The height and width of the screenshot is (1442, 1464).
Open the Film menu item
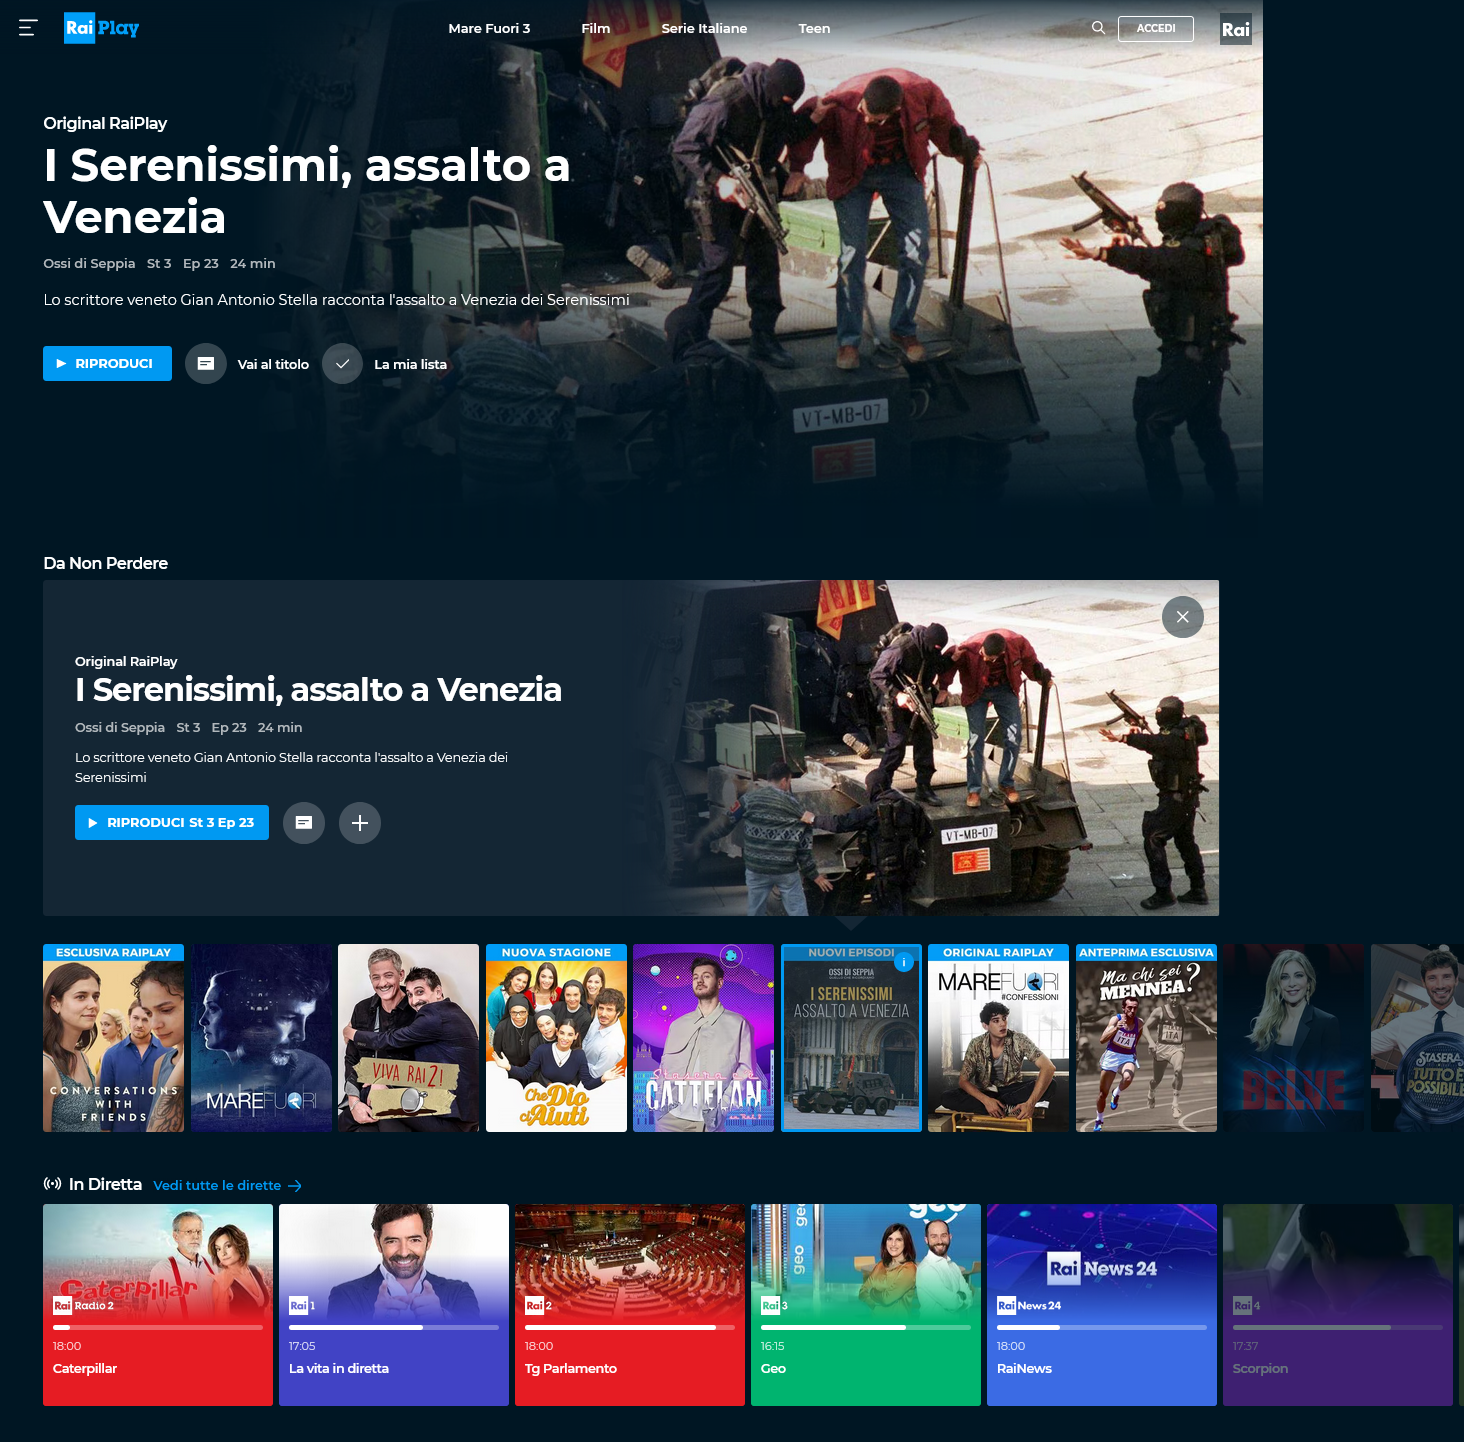point(596,28)
